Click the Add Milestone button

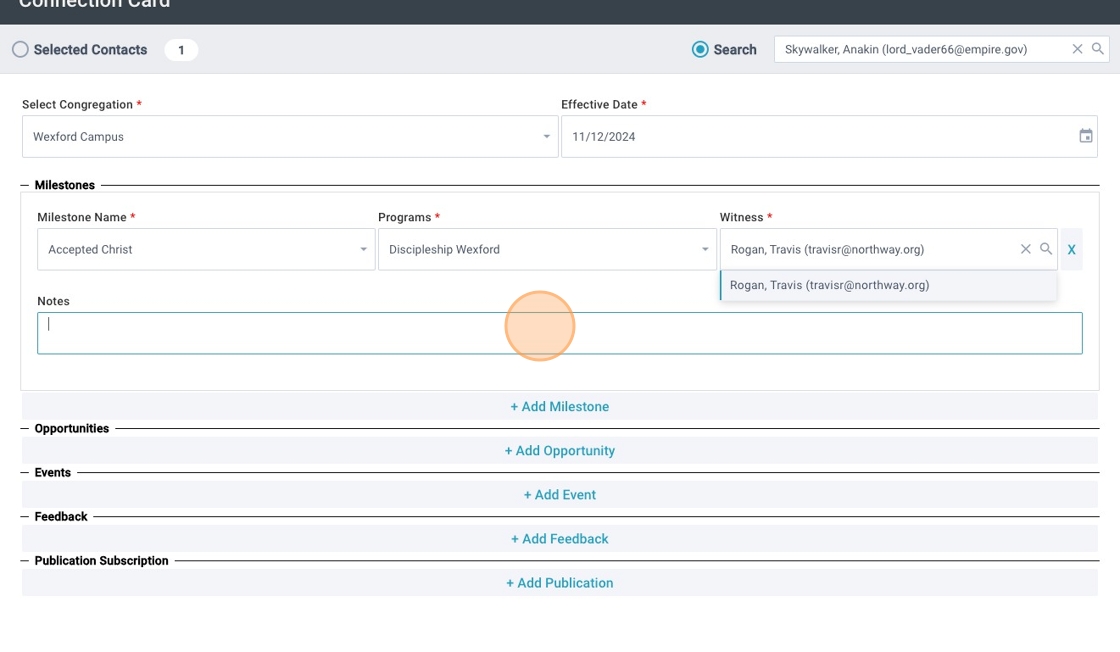559,406
